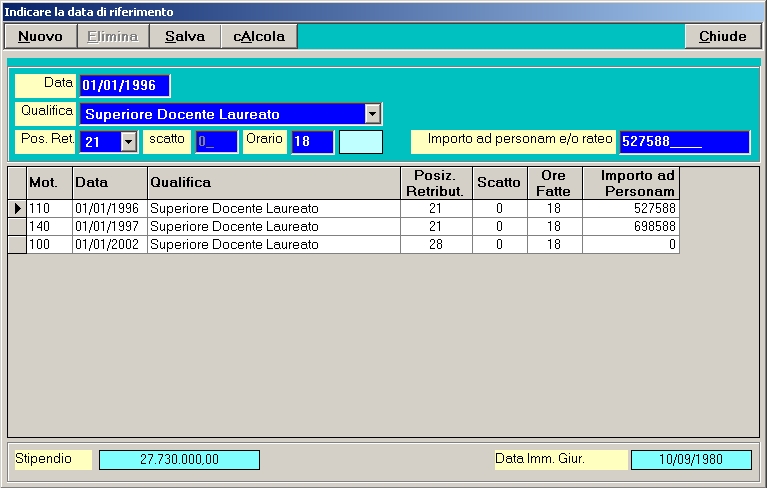767x488 pixels.
Task: Click the Mot. column header
Action: coord(49,183)
